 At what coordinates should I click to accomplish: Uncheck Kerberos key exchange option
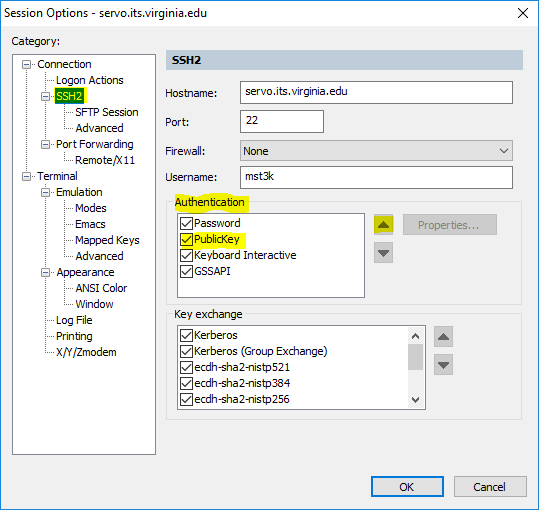(x=186, y=335)
